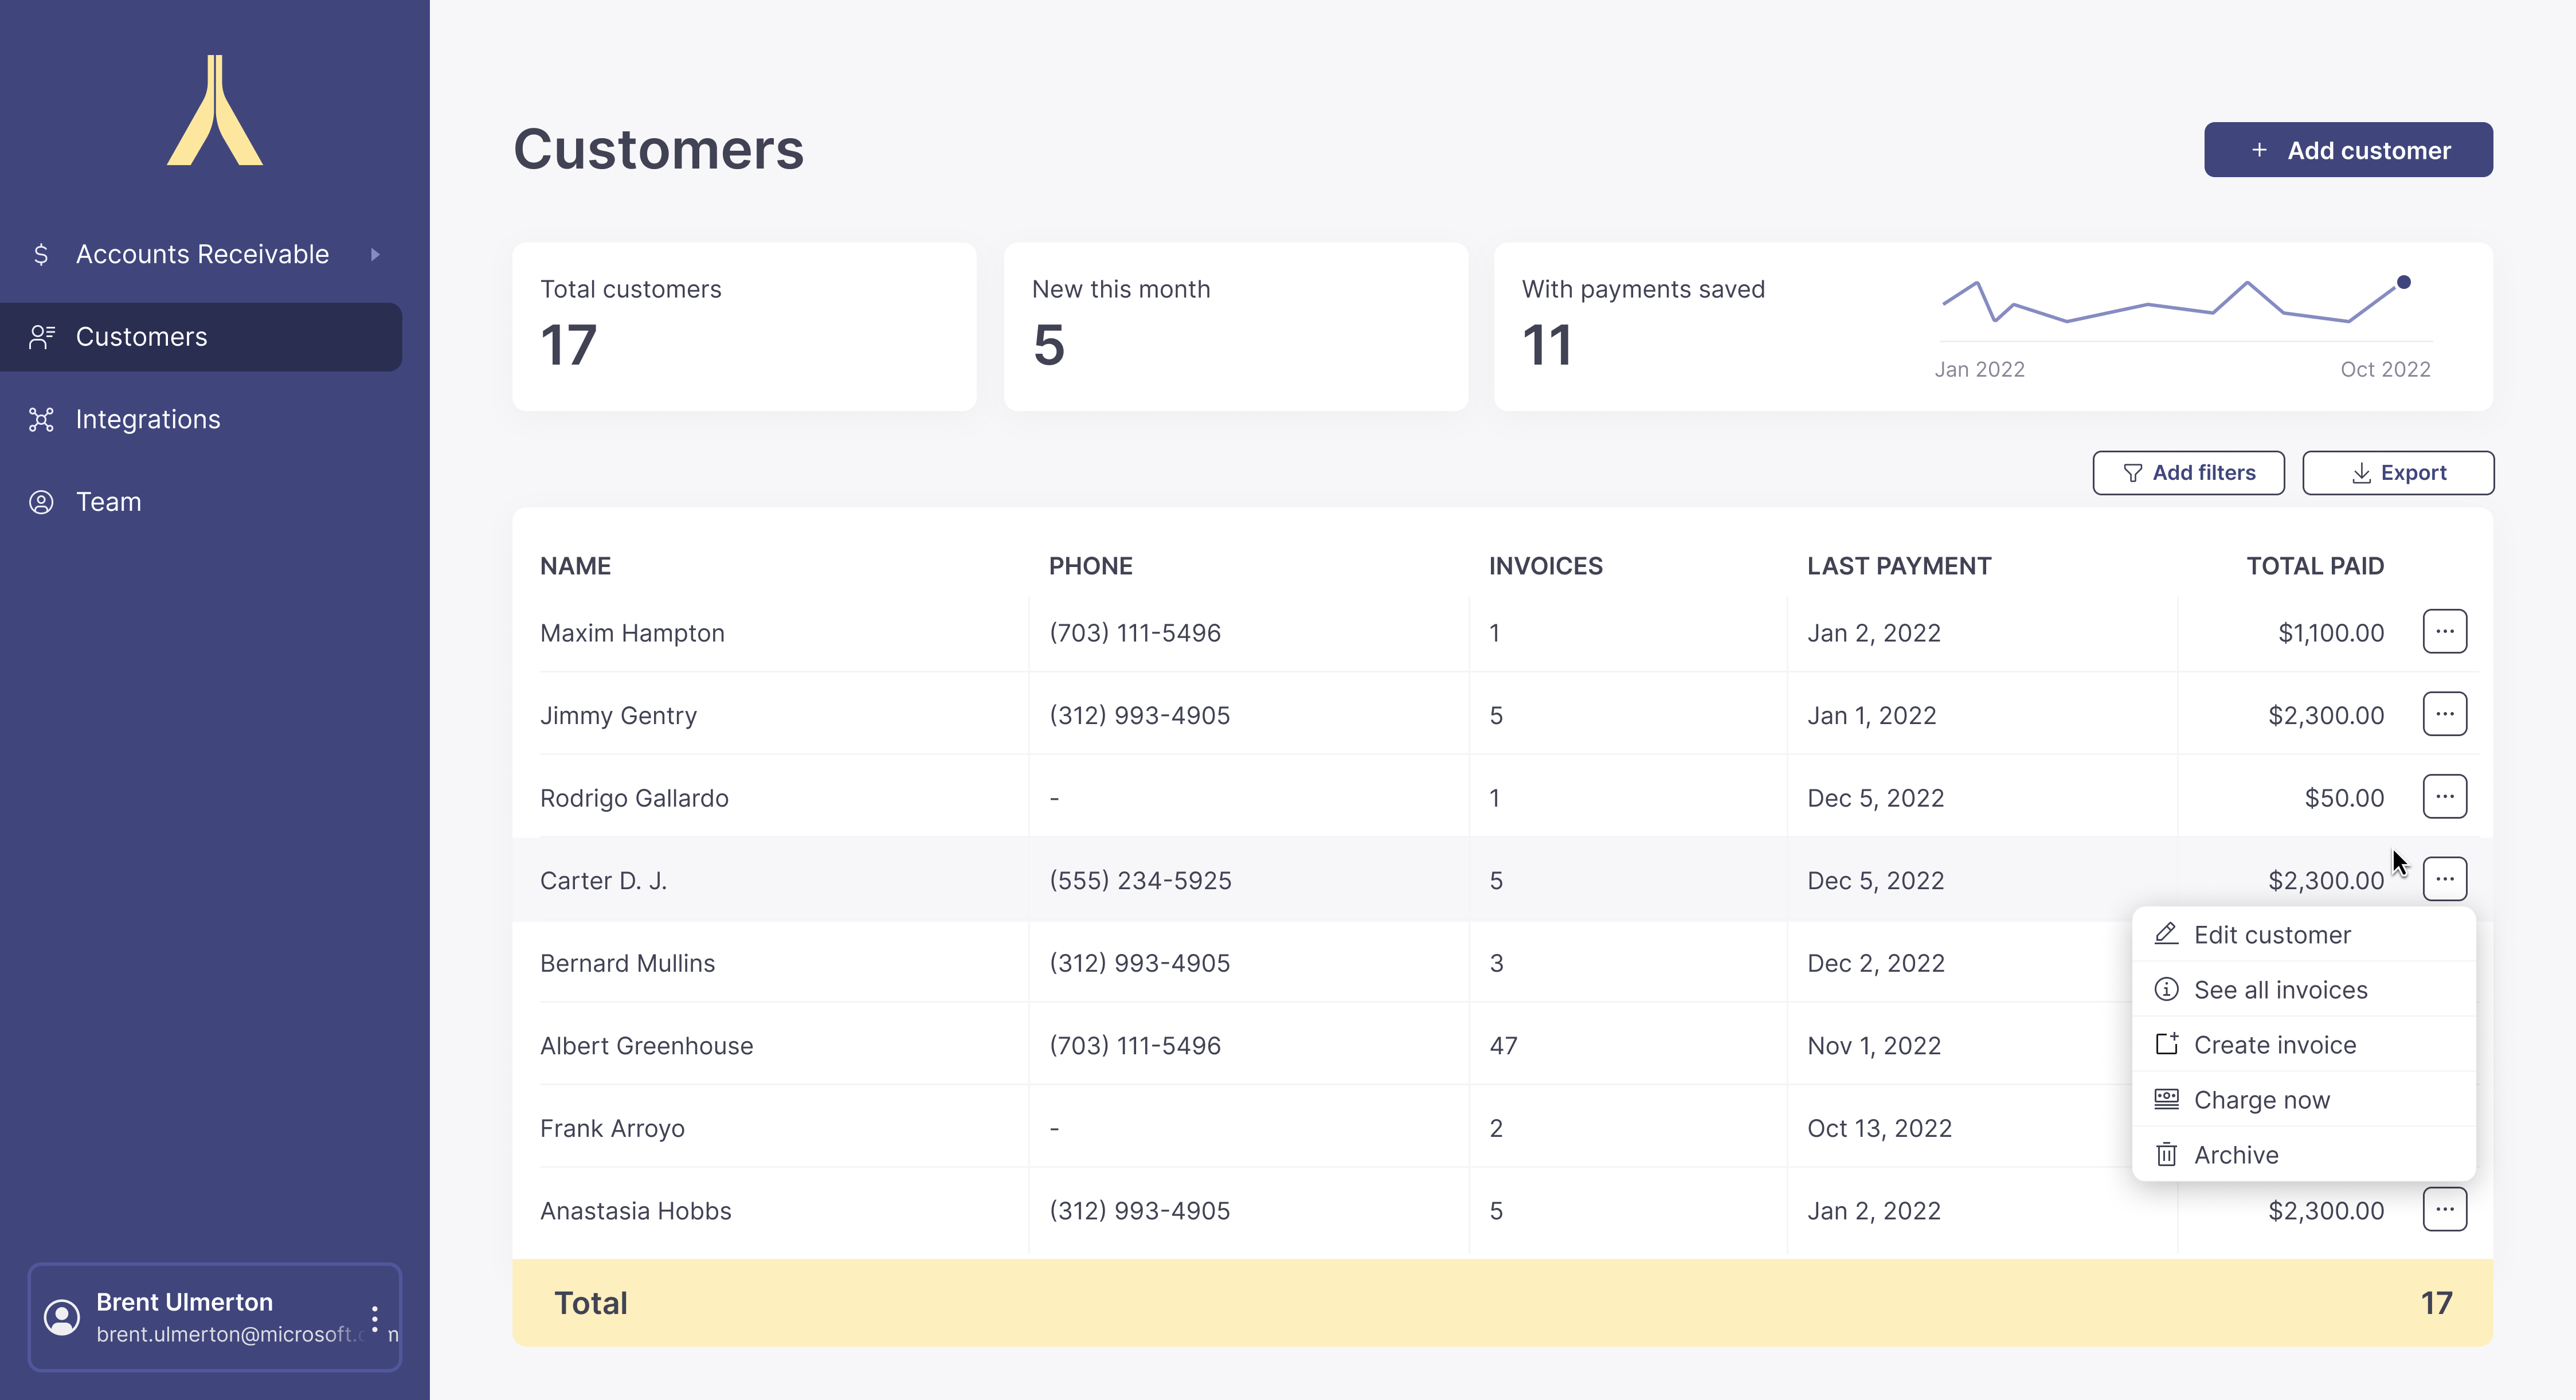This screenshot has width=2576, height=1400.
Task: Click the funnel icon on Add filters
Action: coord(2132,472)
